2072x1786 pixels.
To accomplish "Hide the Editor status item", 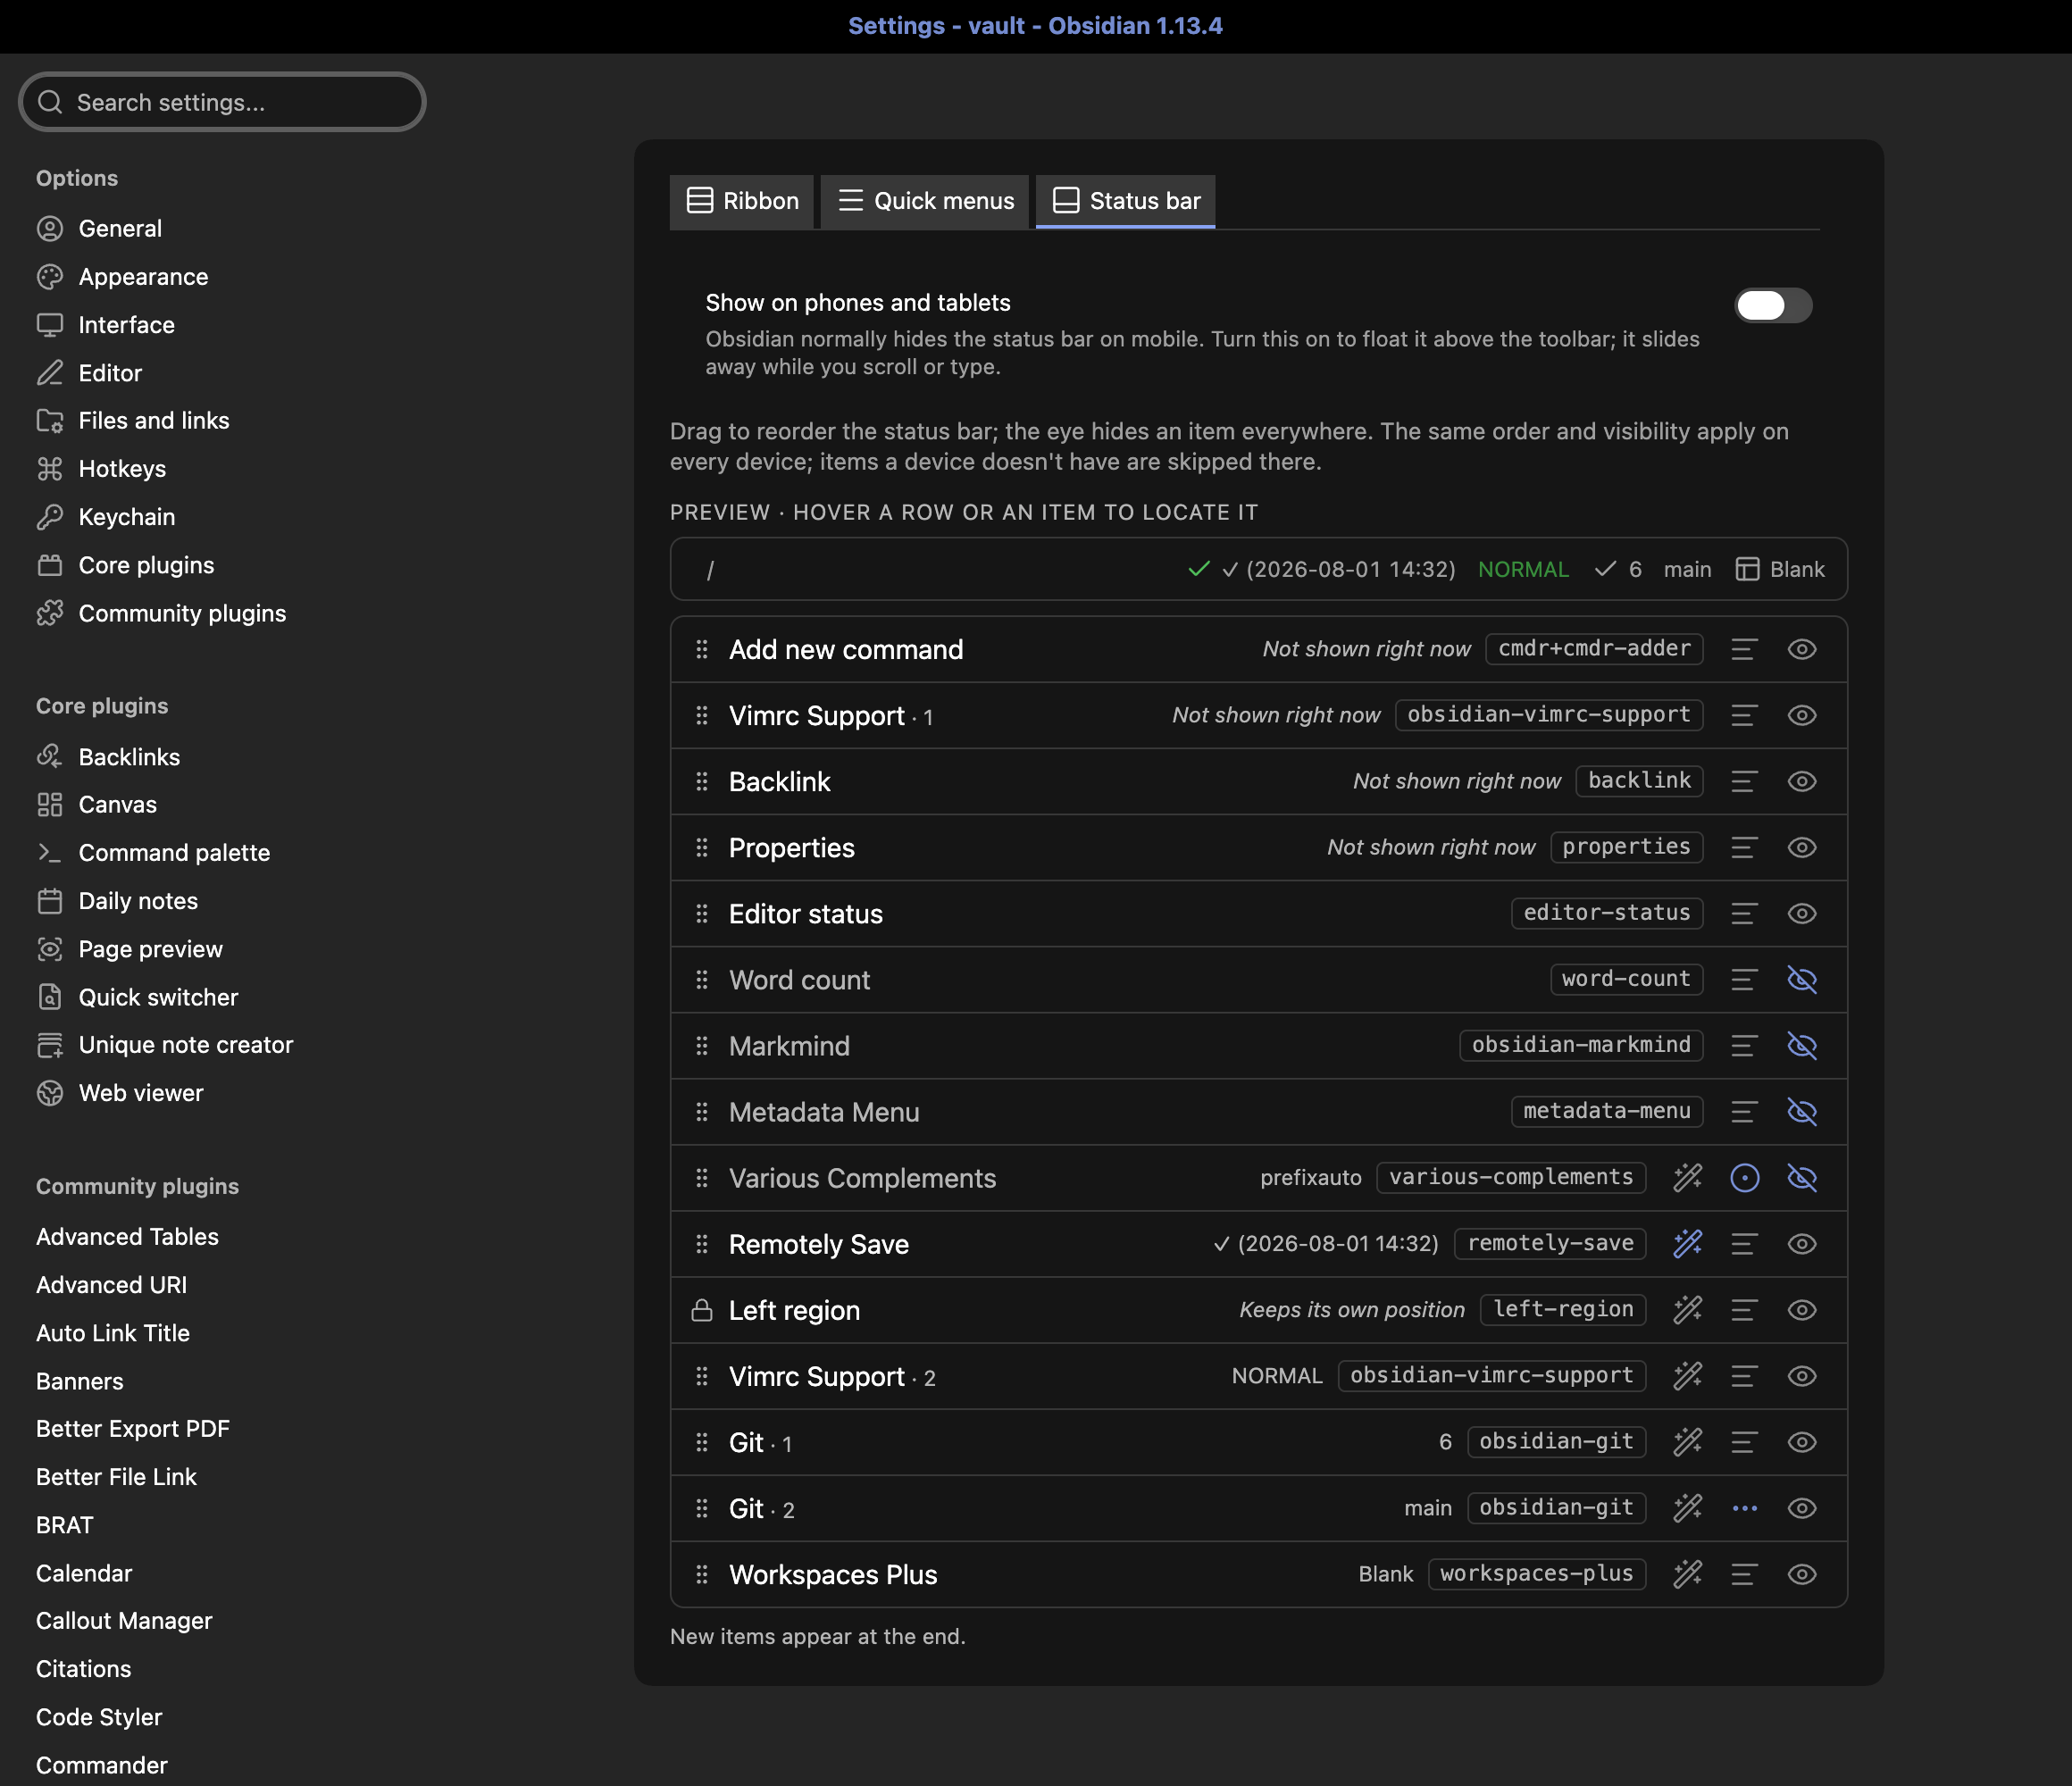I will click(1801, 913).
